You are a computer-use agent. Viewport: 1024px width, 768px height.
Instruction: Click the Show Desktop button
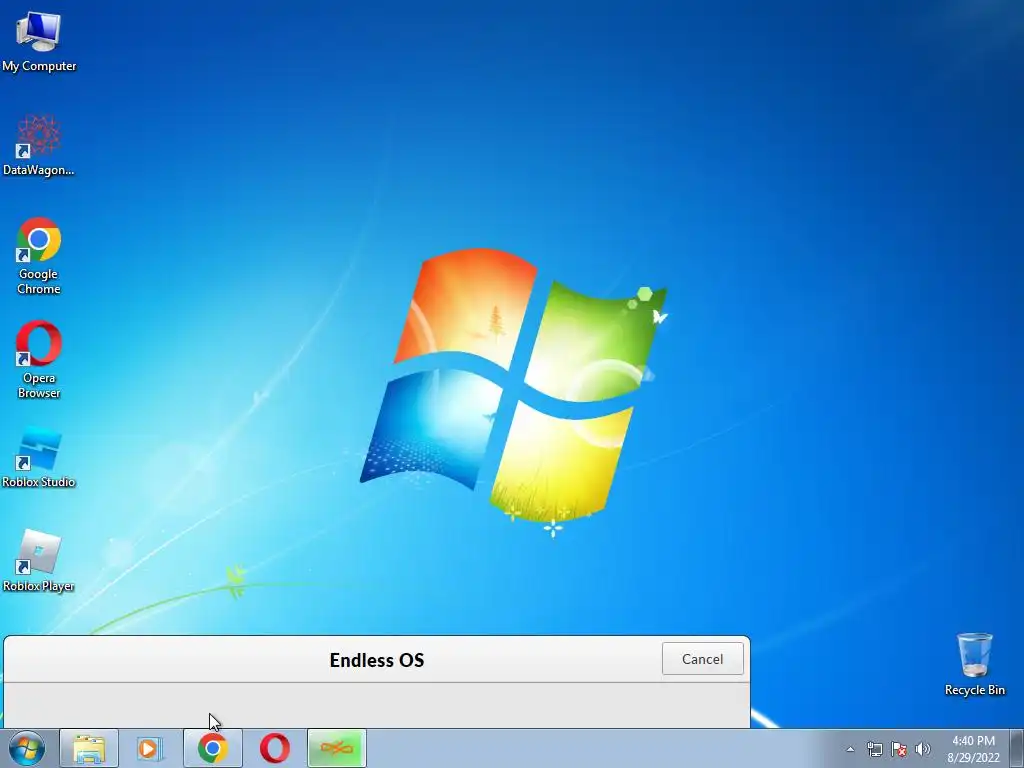tap(1017, 749)
